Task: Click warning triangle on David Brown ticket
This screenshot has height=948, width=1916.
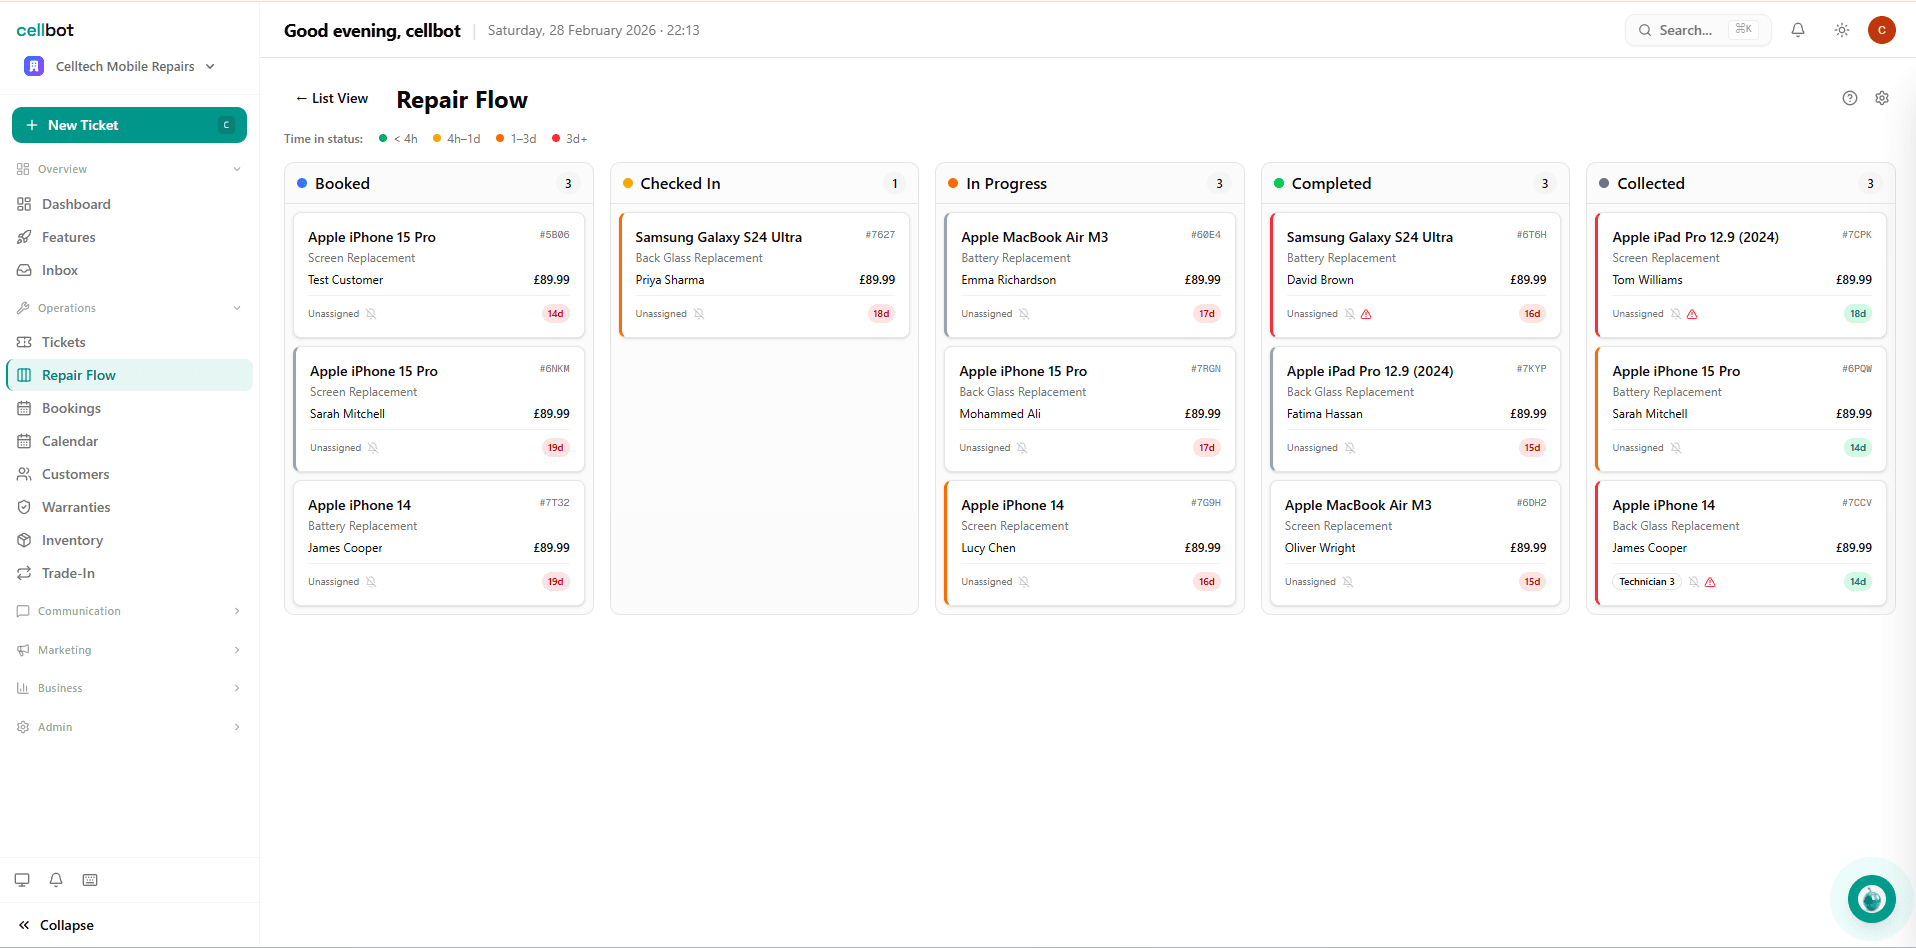Action: 1366,314
